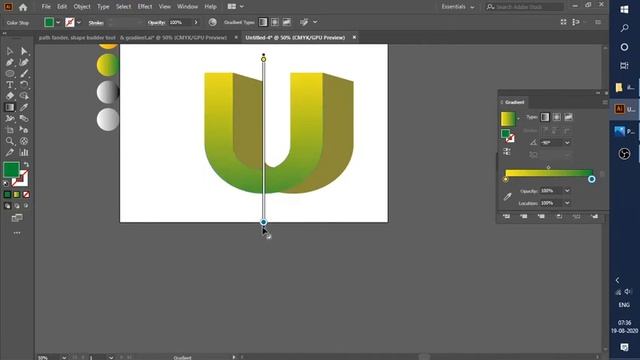640x360 pixels.
Task: Select the Curvature tool
Action: [x=24, y=62]
